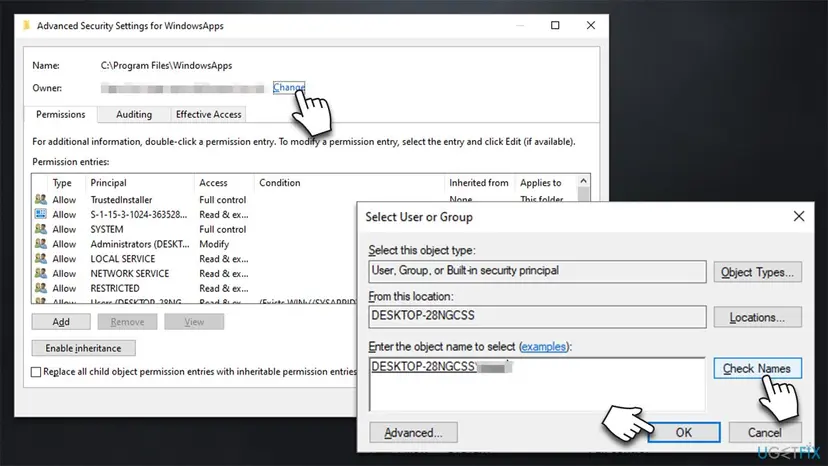Select the S-1-15-3-1024 permission entry

195,215
